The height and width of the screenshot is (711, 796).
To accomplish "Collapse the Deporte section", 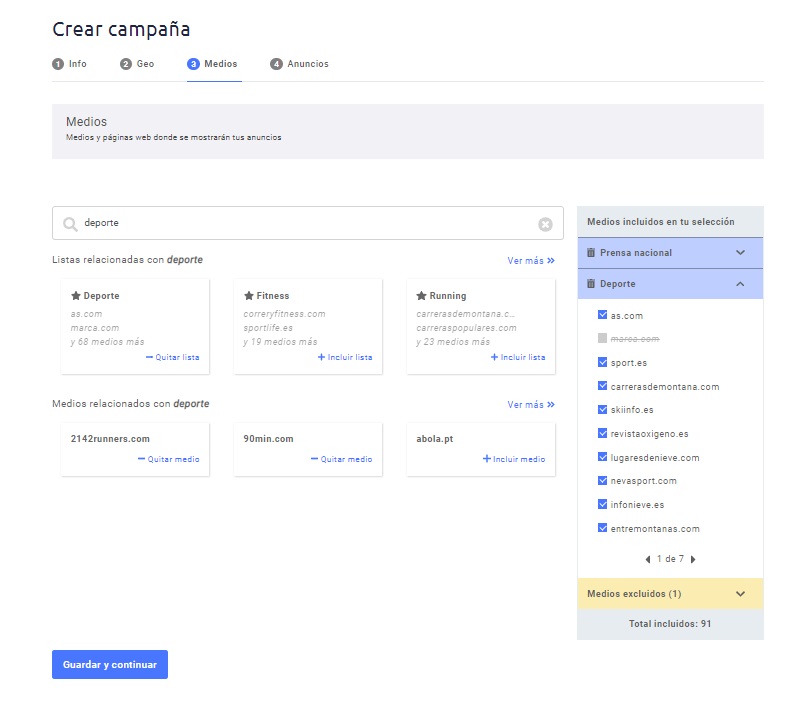I will [x=740, y=284].
